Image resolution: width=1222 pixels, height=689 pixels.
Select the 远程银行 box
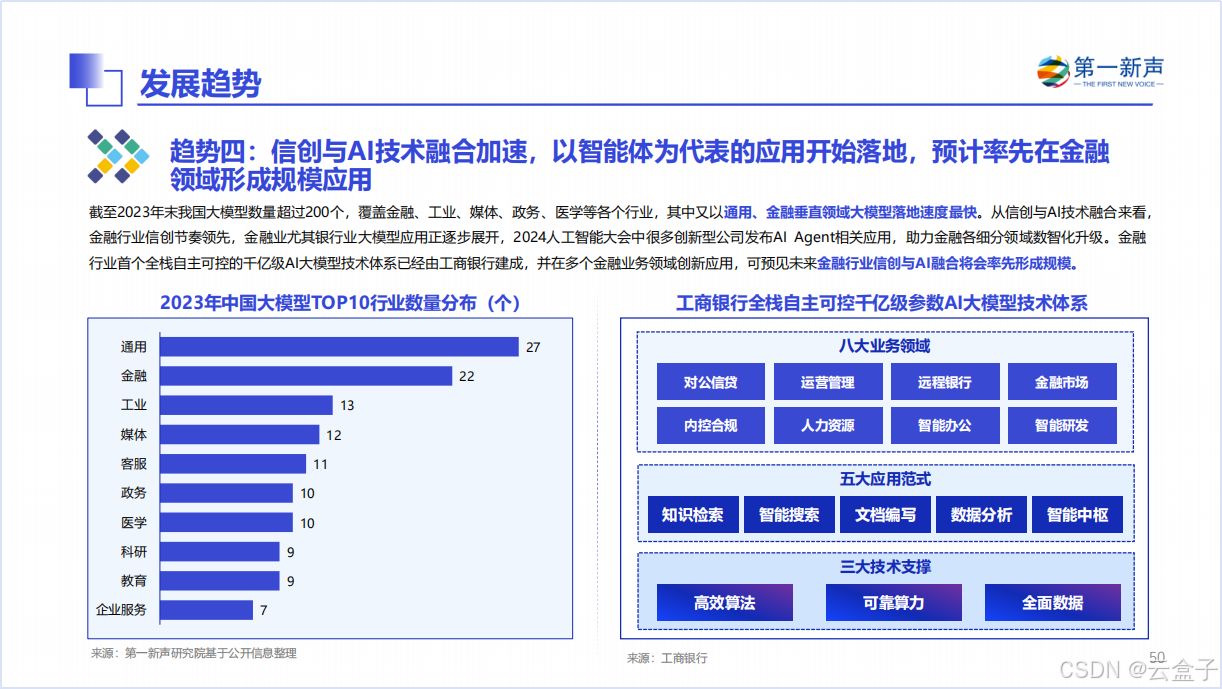click(945, 382)
